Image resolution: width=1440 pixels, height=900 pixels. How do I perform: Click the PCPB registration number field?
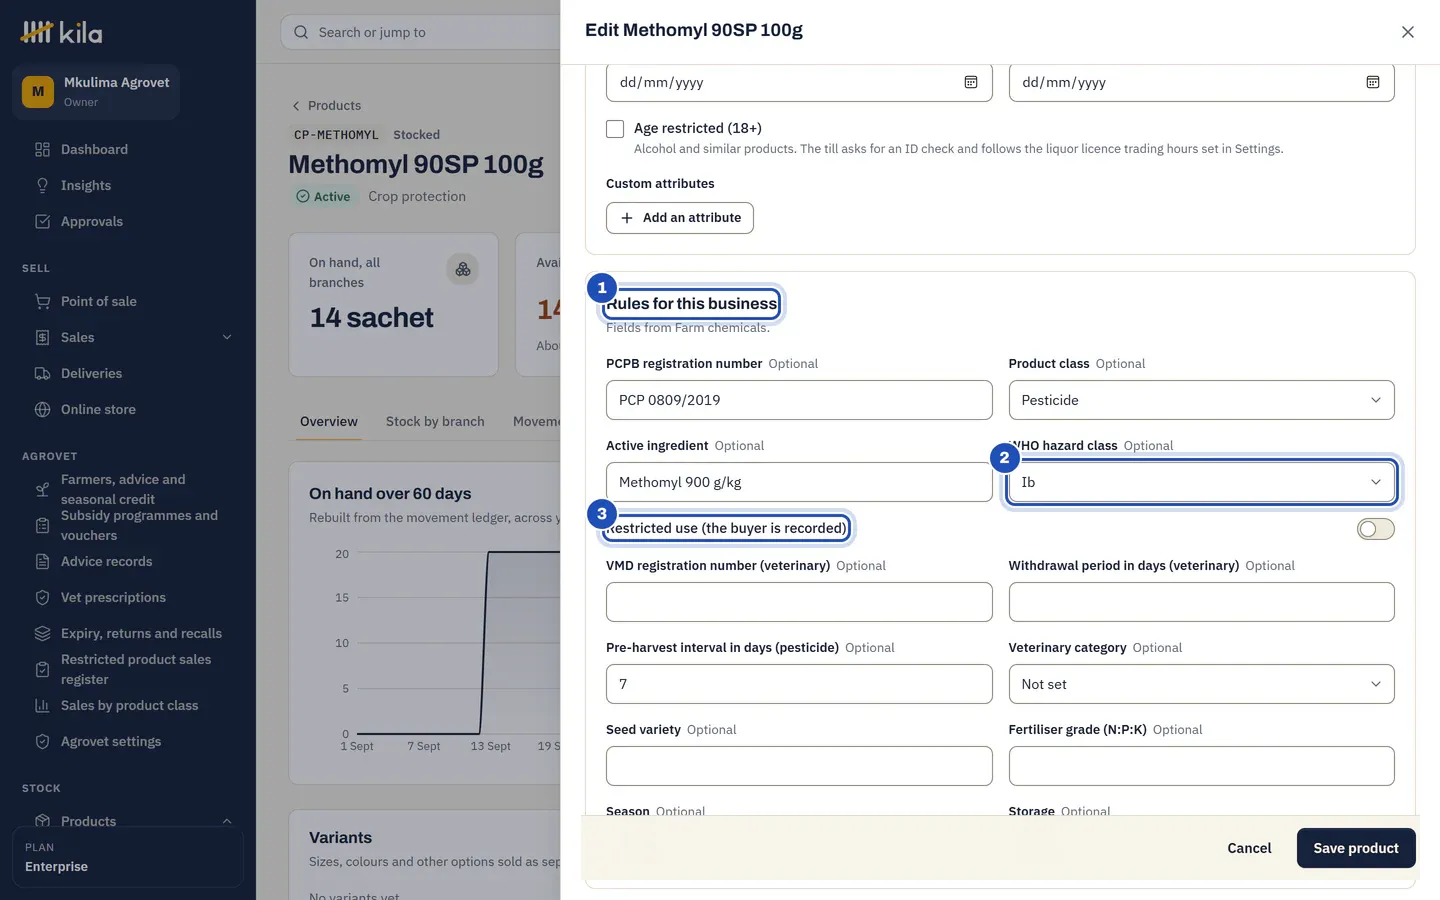tap(799, 400)
